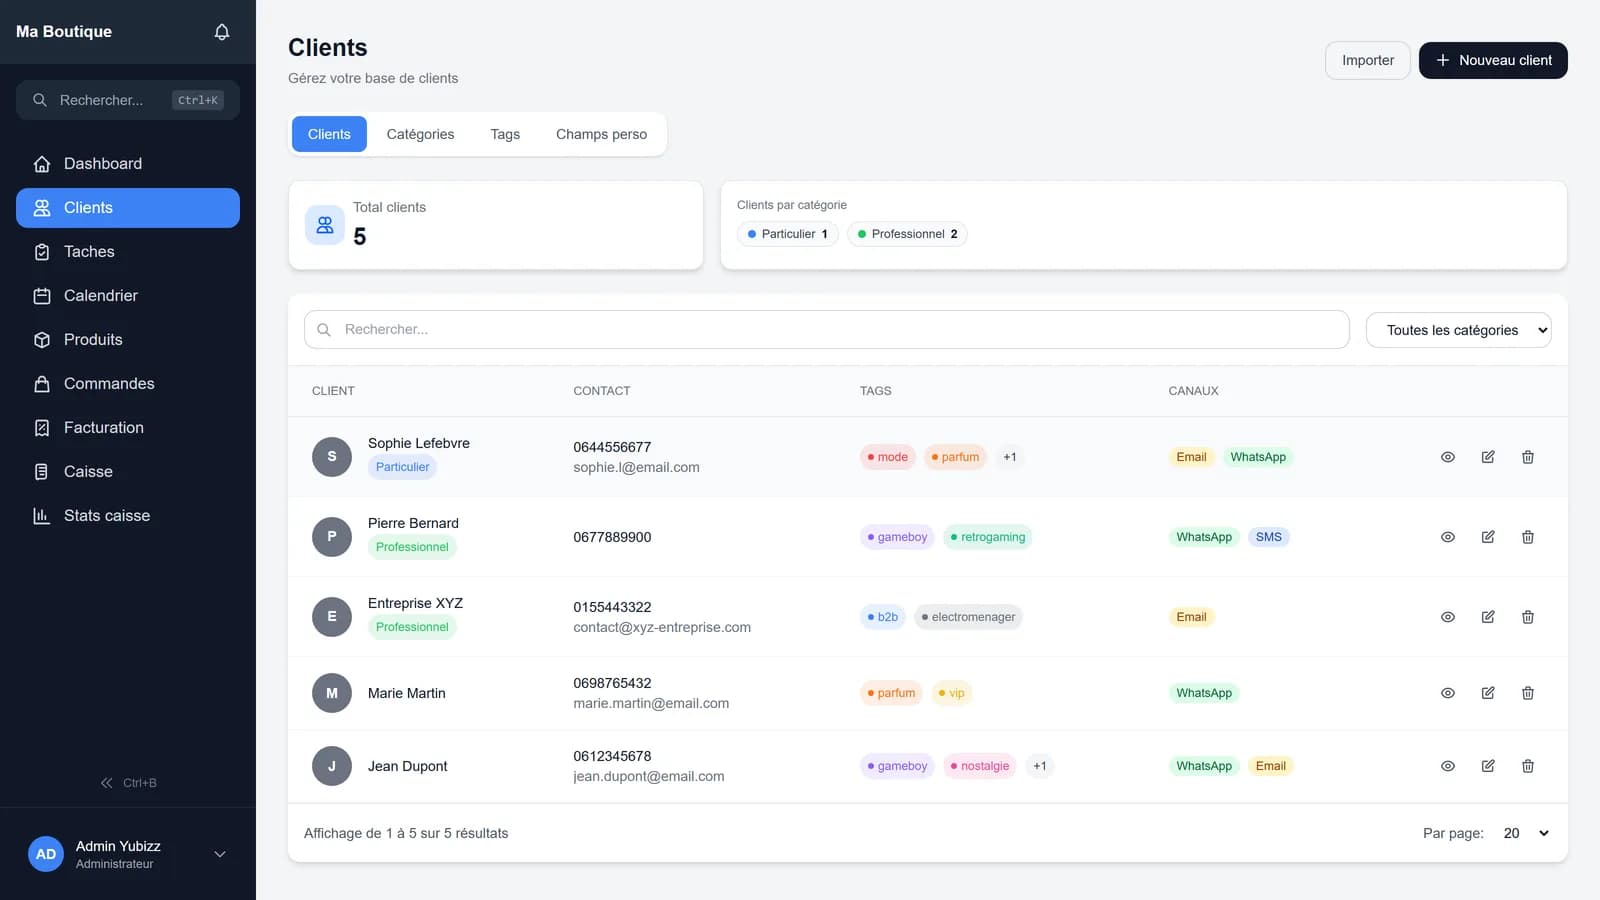The width and height of the screenshot is (1600, 900).
Task: Click email marie.martin@email.com
Action: click(651, 703)
